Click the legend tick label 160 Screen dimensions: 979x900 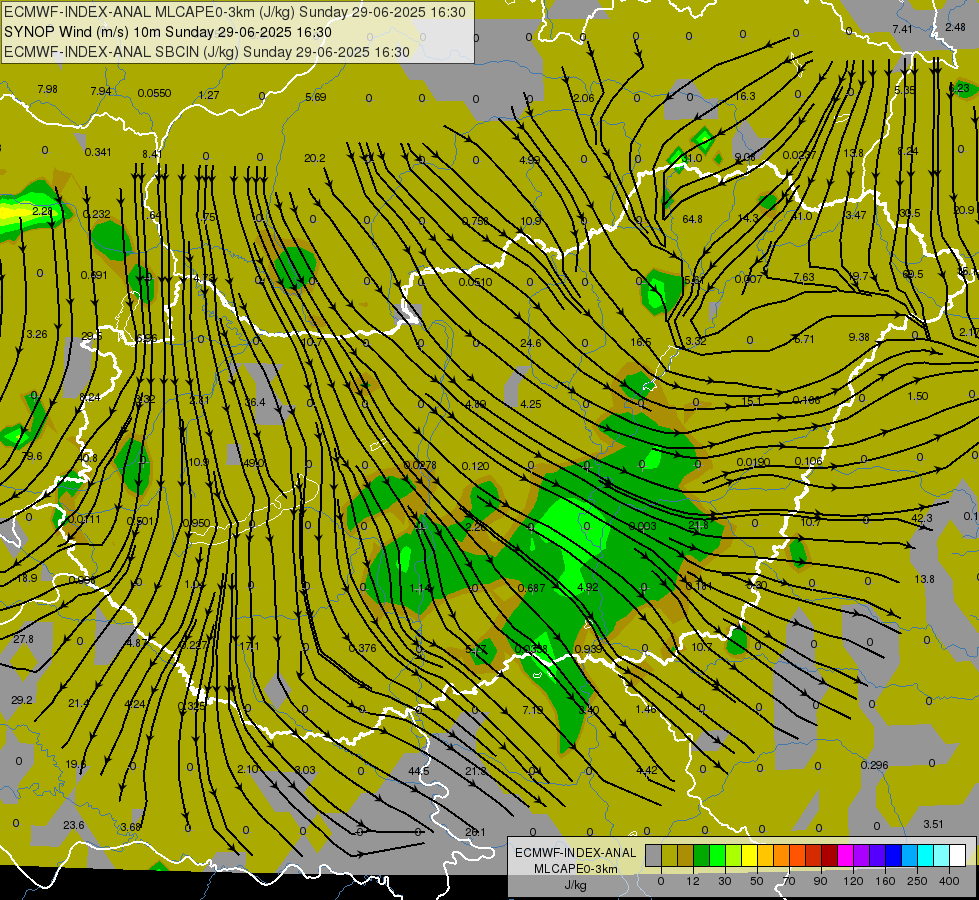tap(885, 881)
